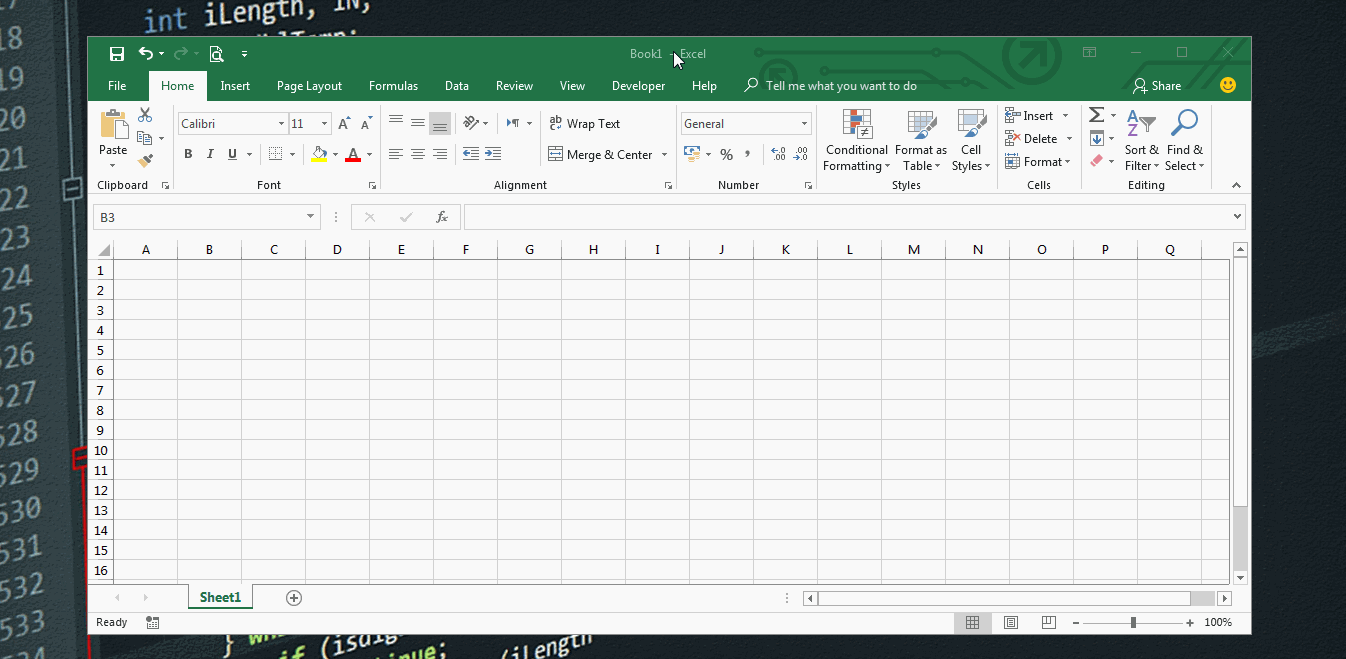Apply top vertical alignment

coord(396,123)
